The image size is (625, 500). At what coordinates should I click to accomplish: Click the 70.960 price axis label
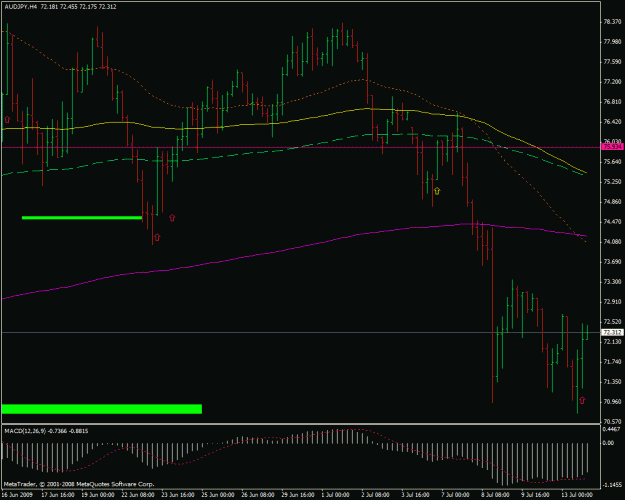pyautogui.click(x=613, y=402)
